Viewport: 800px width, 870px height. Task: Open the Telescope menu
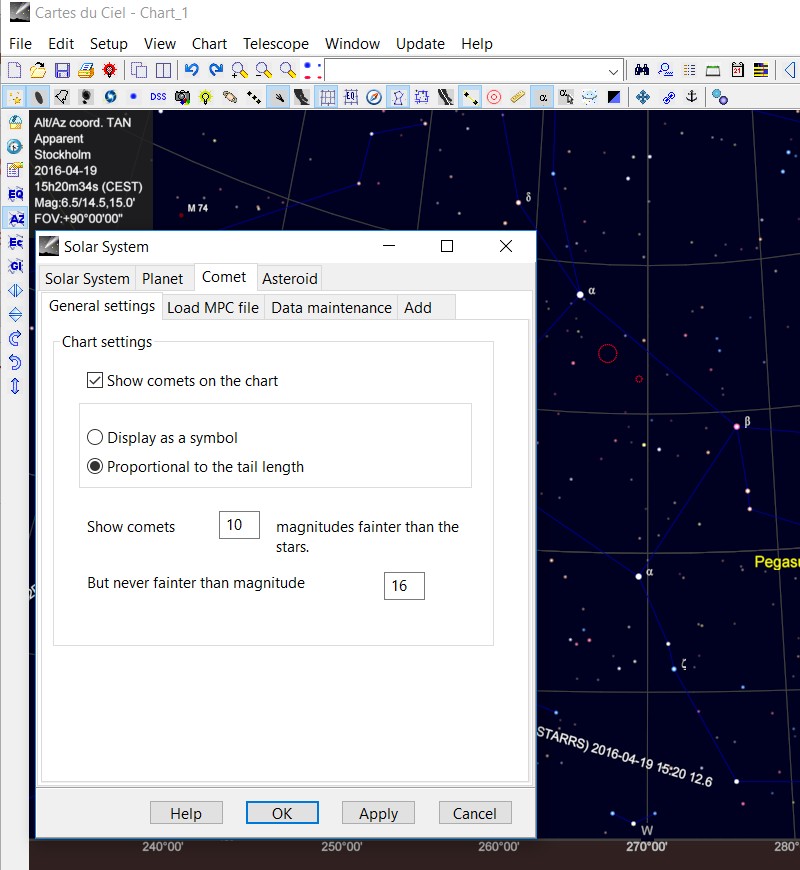click(276, 43)
